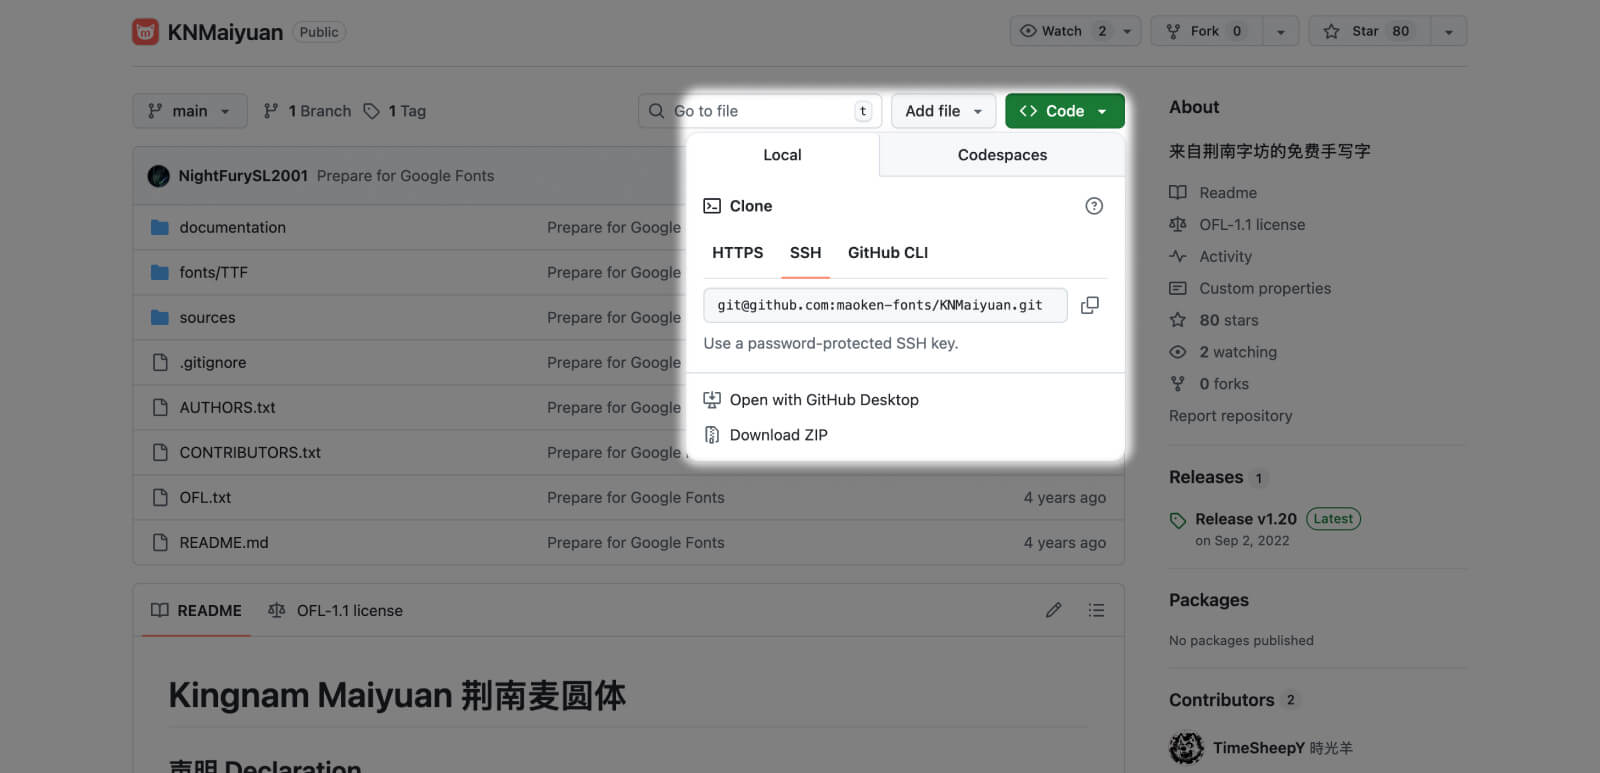Open the README outline list icon
1600x773 pixels.
(1097, 610)
